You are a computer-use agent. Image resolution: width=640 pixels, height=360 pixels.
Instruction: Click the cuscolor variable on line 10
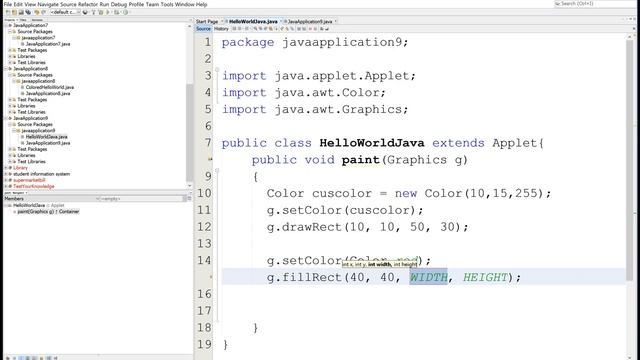(x=342, y=193)
